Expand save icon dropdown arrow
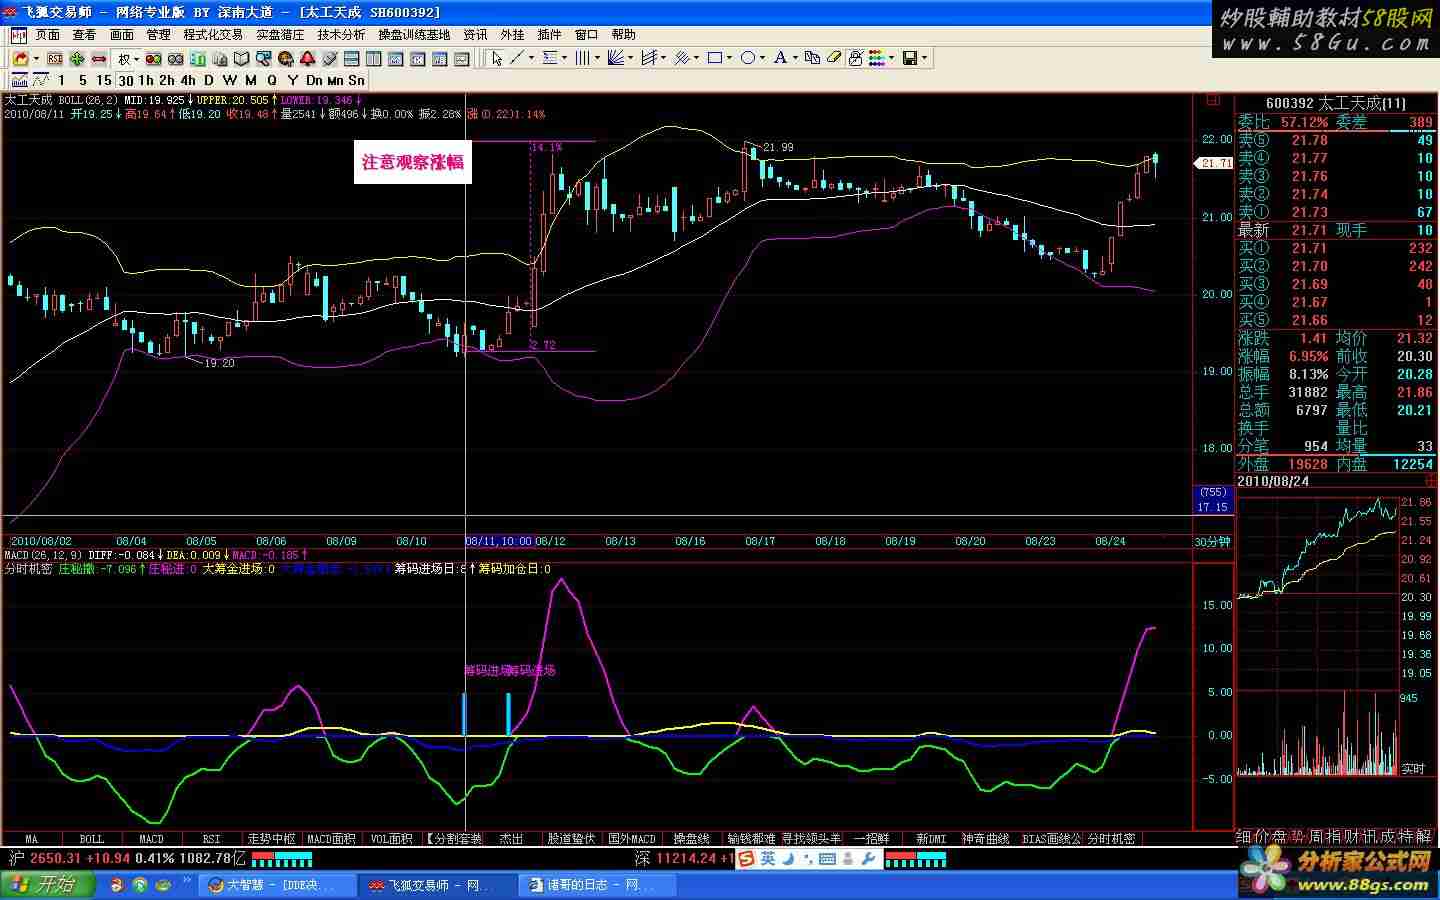 (925, 58)
